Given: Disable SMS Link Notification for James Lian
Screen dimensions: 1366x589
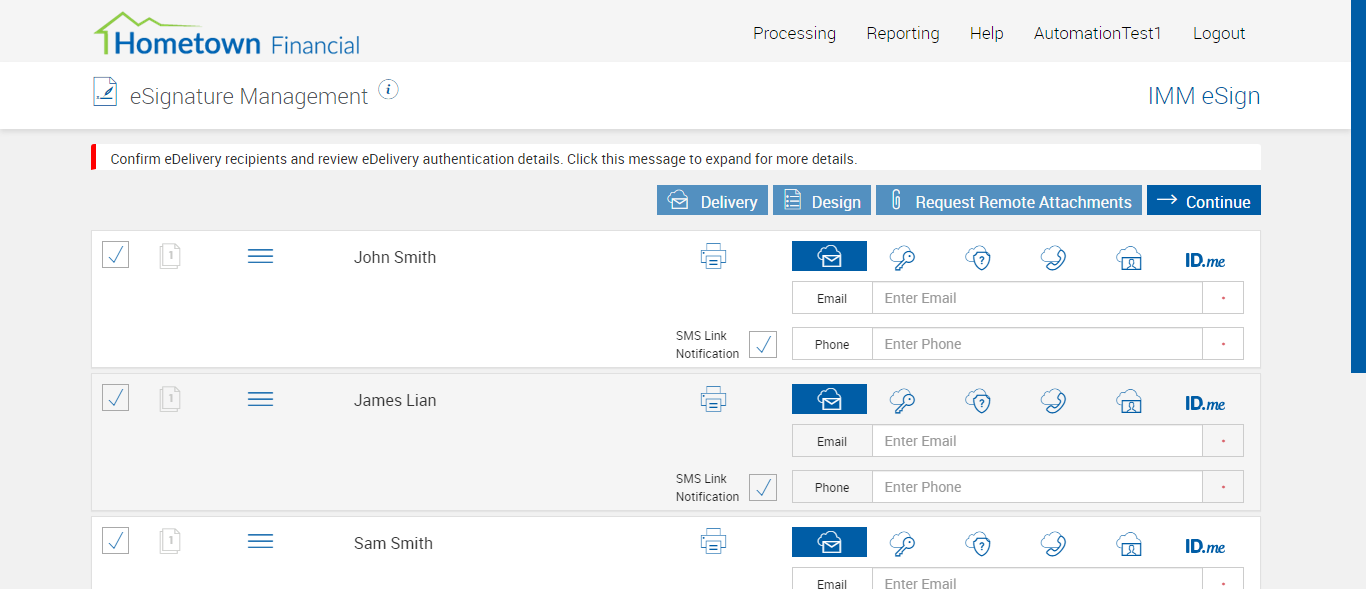Looking at the screenshot, I should [763, 487].
